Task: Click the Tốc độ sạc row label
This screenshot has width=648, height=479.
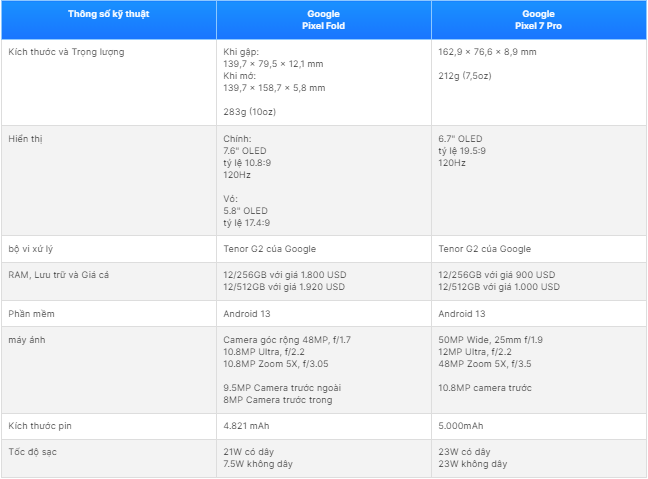Action: coord(33,452)
